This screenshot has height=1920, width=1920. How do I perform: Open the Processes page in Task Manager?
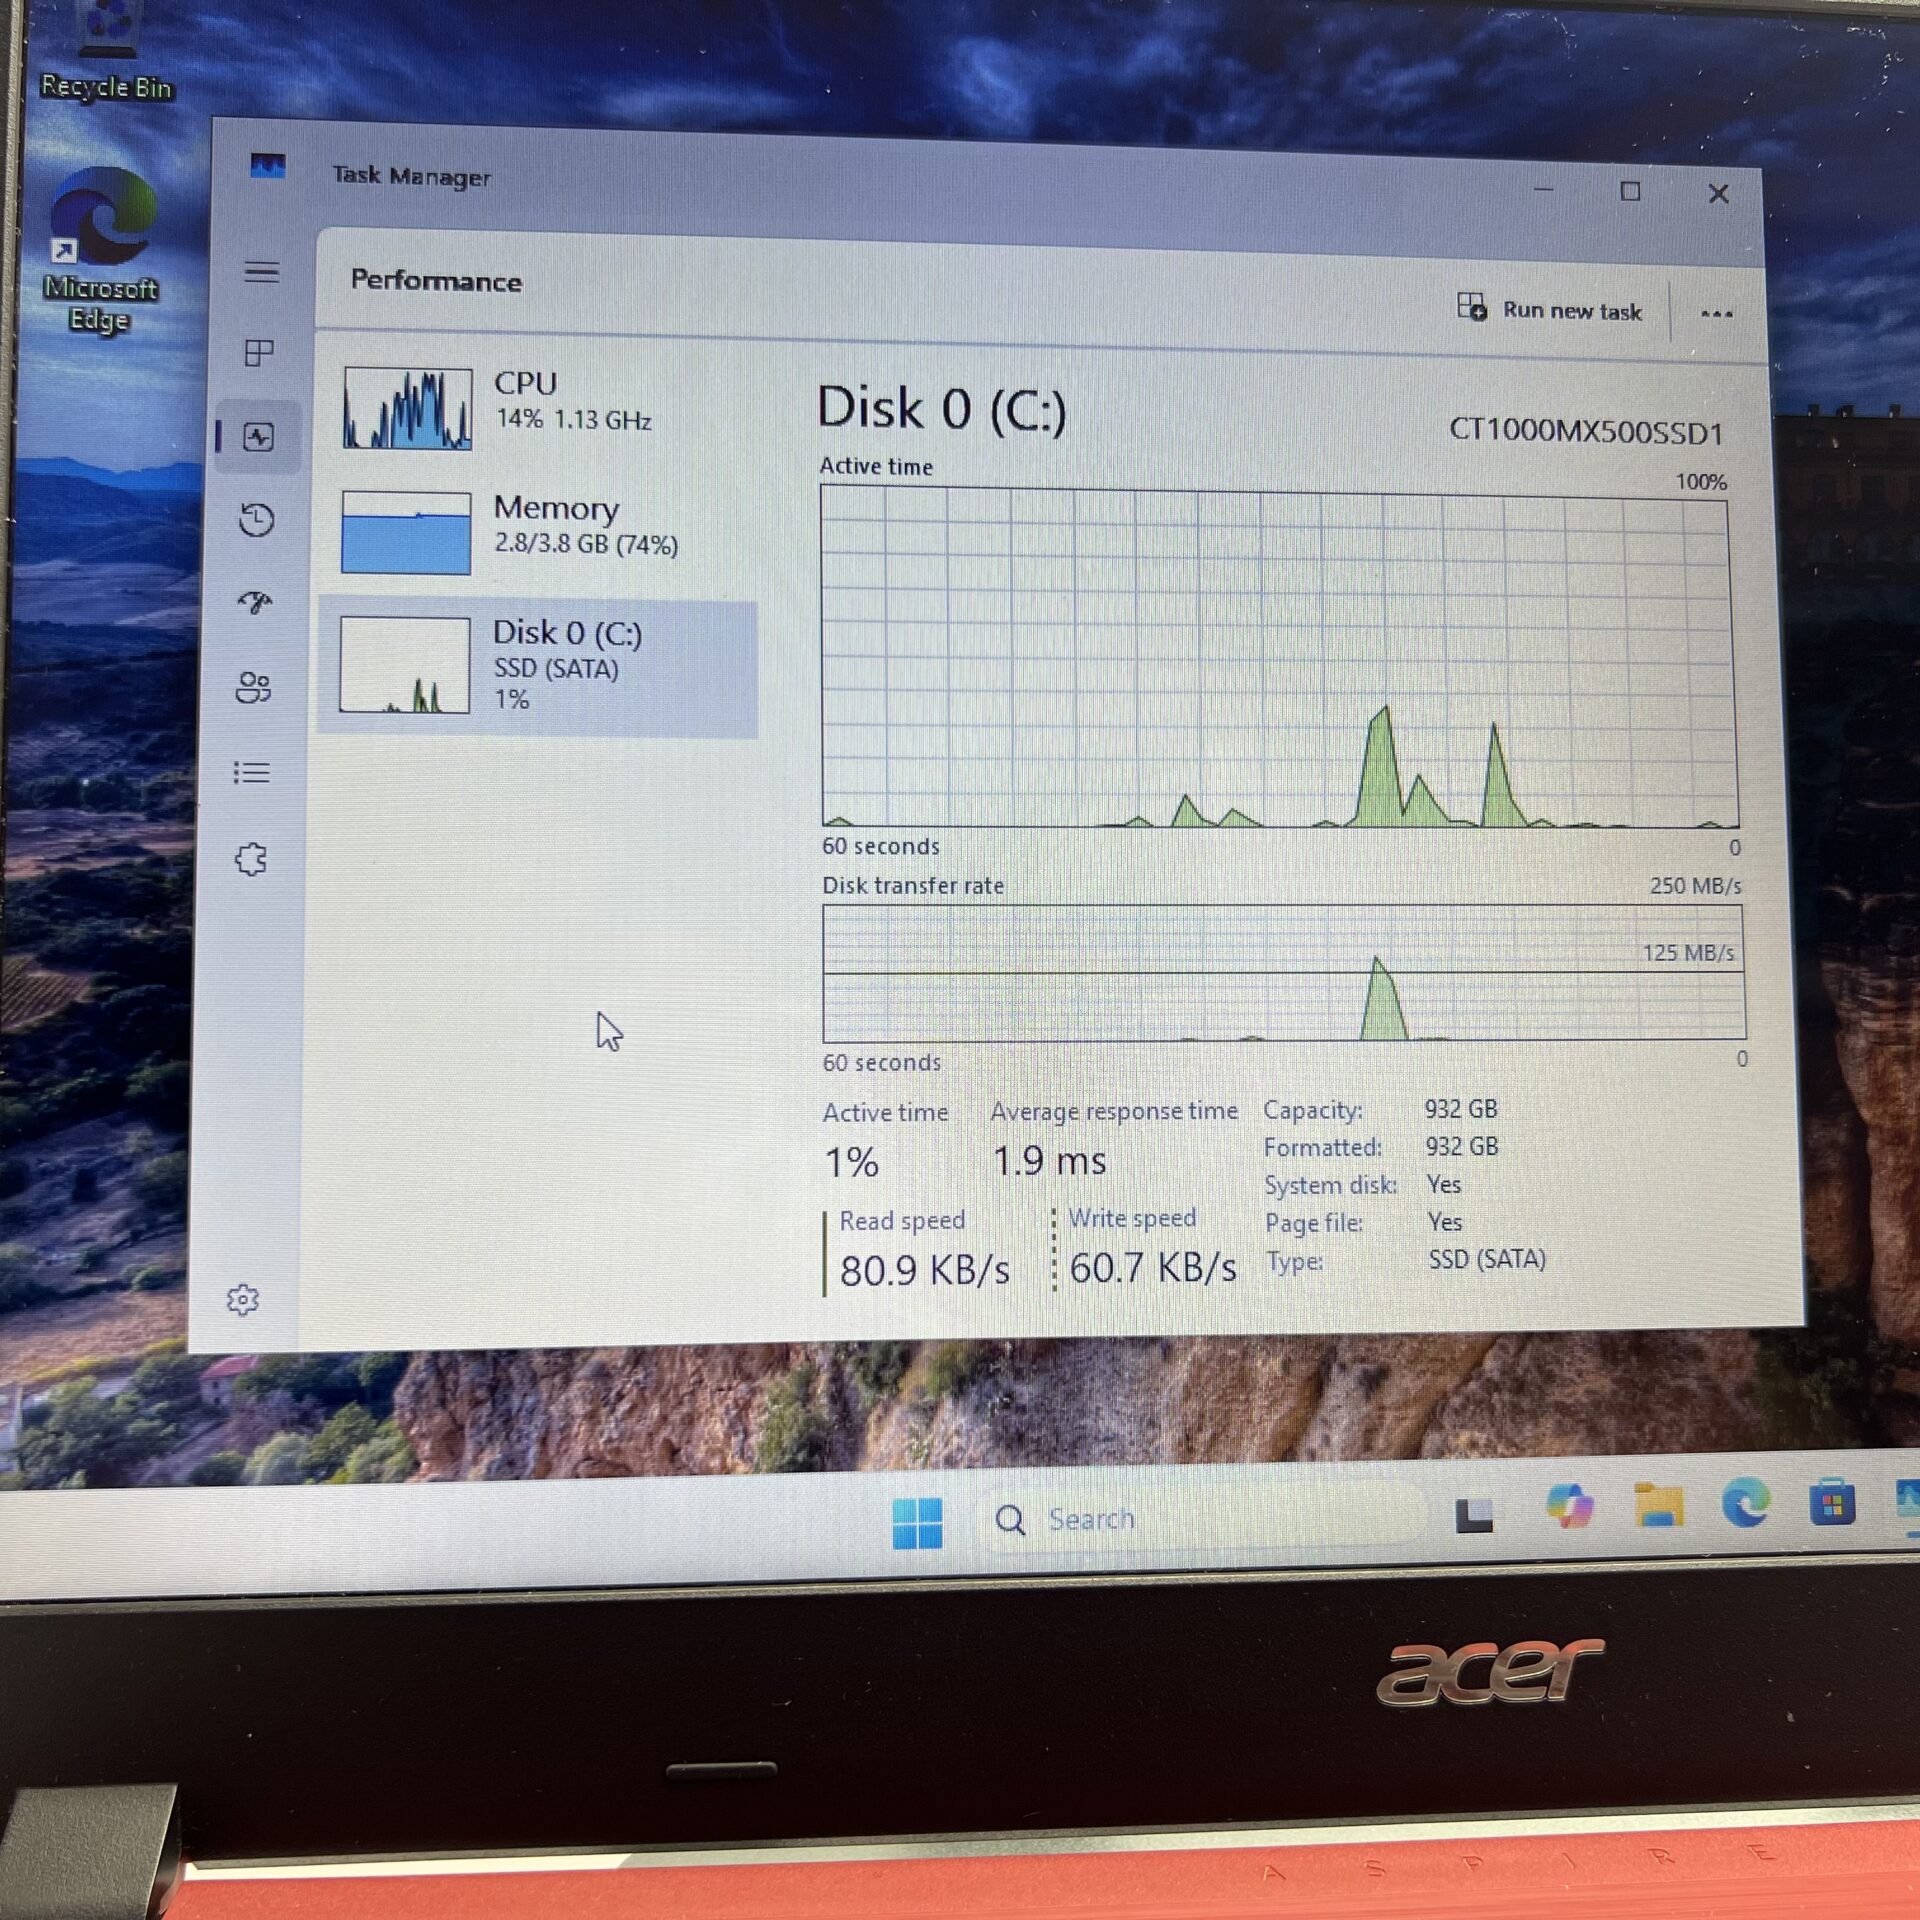[x=258, y=352]
